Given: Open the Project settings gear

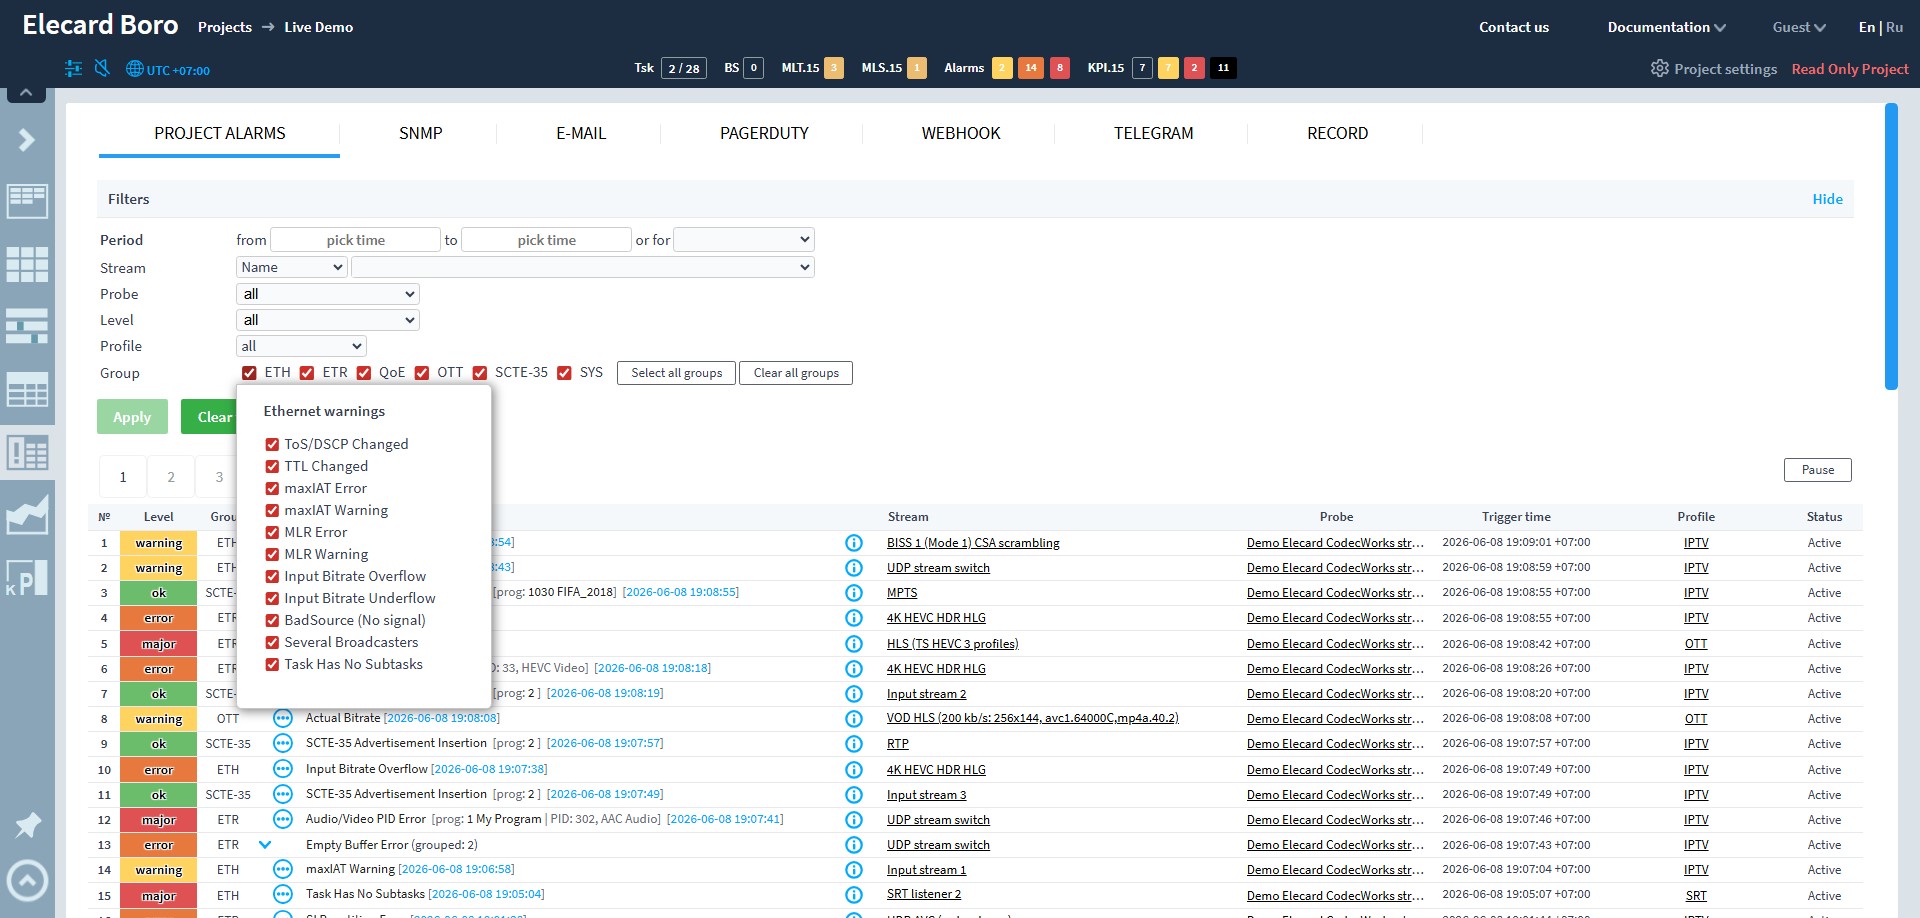Looking at the screenshot, I should click(1659, 68).
